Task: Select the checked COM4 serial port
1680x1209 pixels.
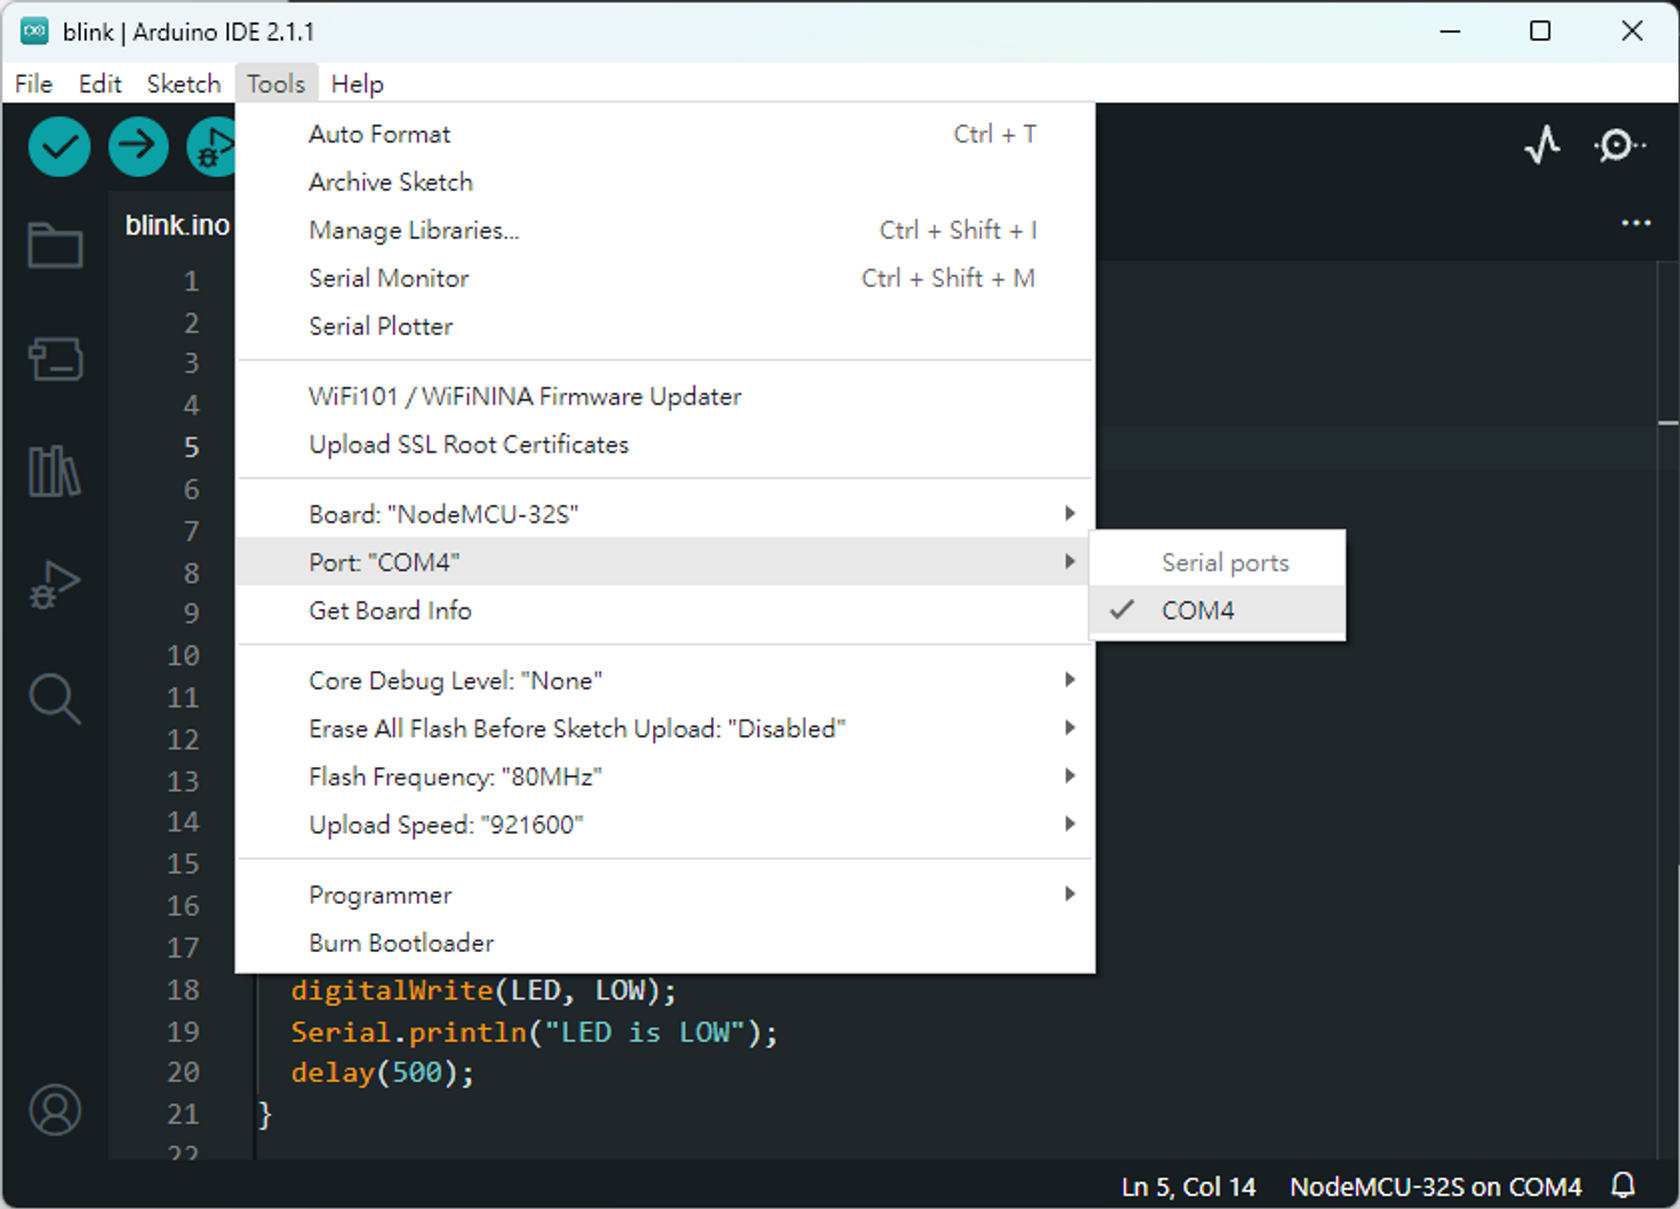Action: coord(1217,610)
